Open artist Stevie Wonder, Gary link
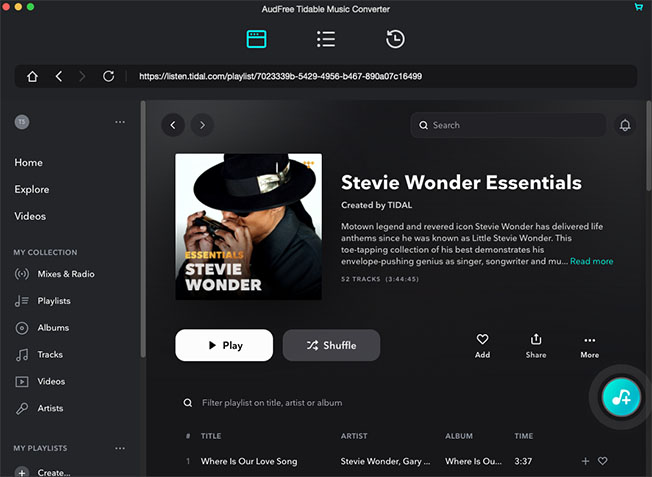Image resolution: width=652 pixels, height=477 pixels. pos(385,461)
